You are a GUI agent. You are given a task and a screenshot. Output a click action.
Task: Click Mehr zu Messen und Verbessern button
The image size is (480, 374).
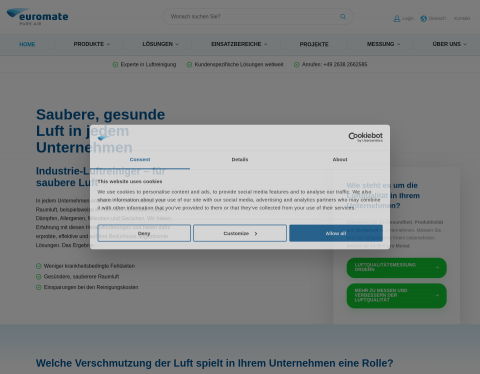coord(397,296)
